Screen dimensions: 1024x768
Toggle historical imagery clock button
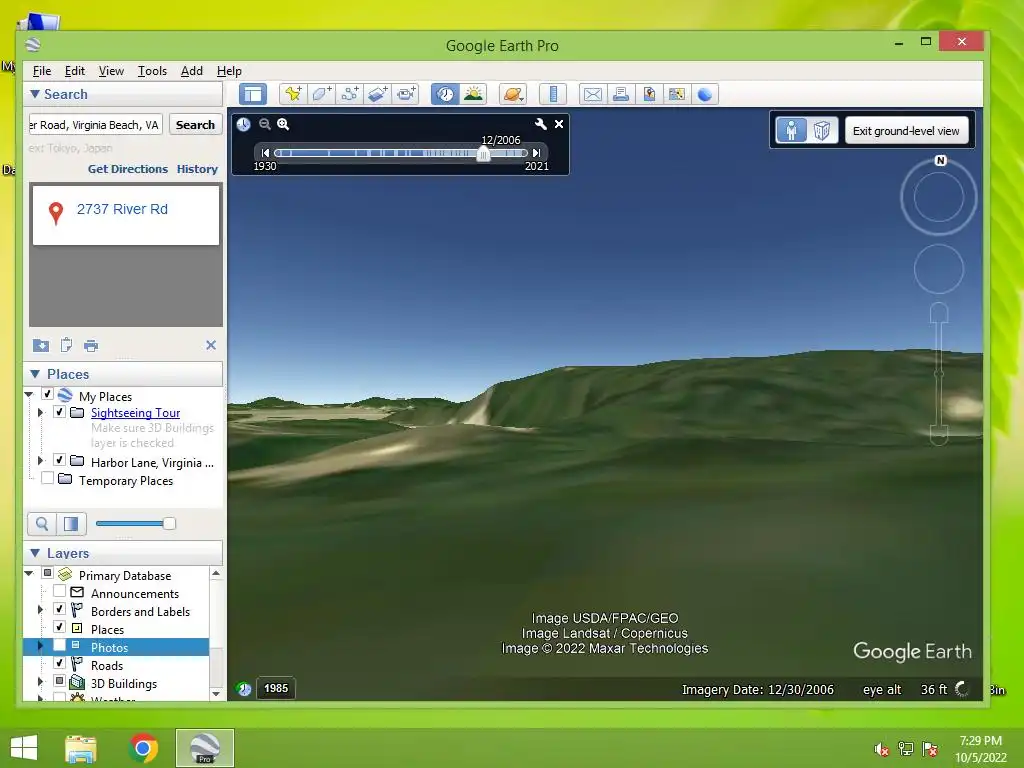445,94
